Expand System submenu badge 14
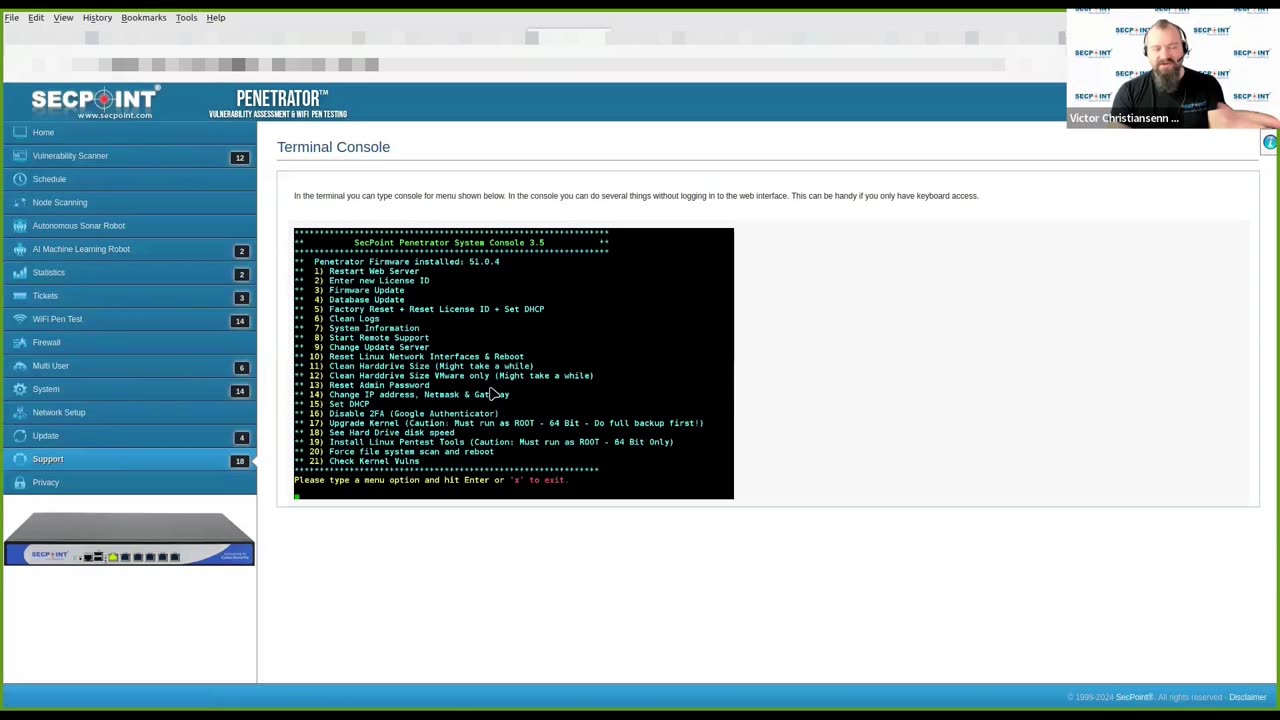Viewport: 1280px width, 720px height. click(x=239, y=390)
